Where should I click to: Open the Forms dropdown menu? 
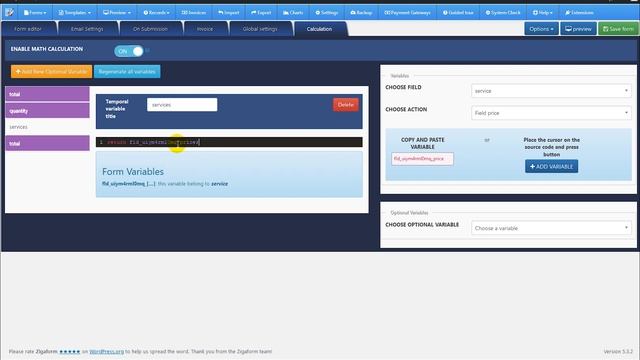[35, 13]
